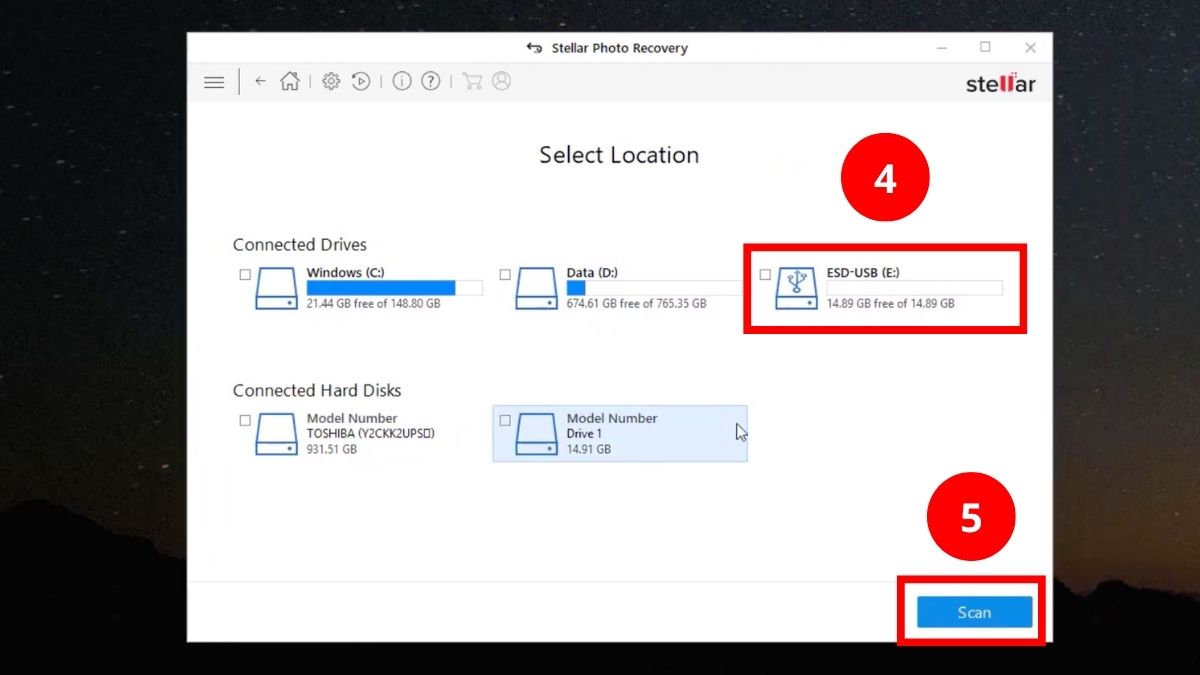Click '674.61 GB free of 765.35 GB'
Screen dimensions: 1200x675
pos(636,303)
